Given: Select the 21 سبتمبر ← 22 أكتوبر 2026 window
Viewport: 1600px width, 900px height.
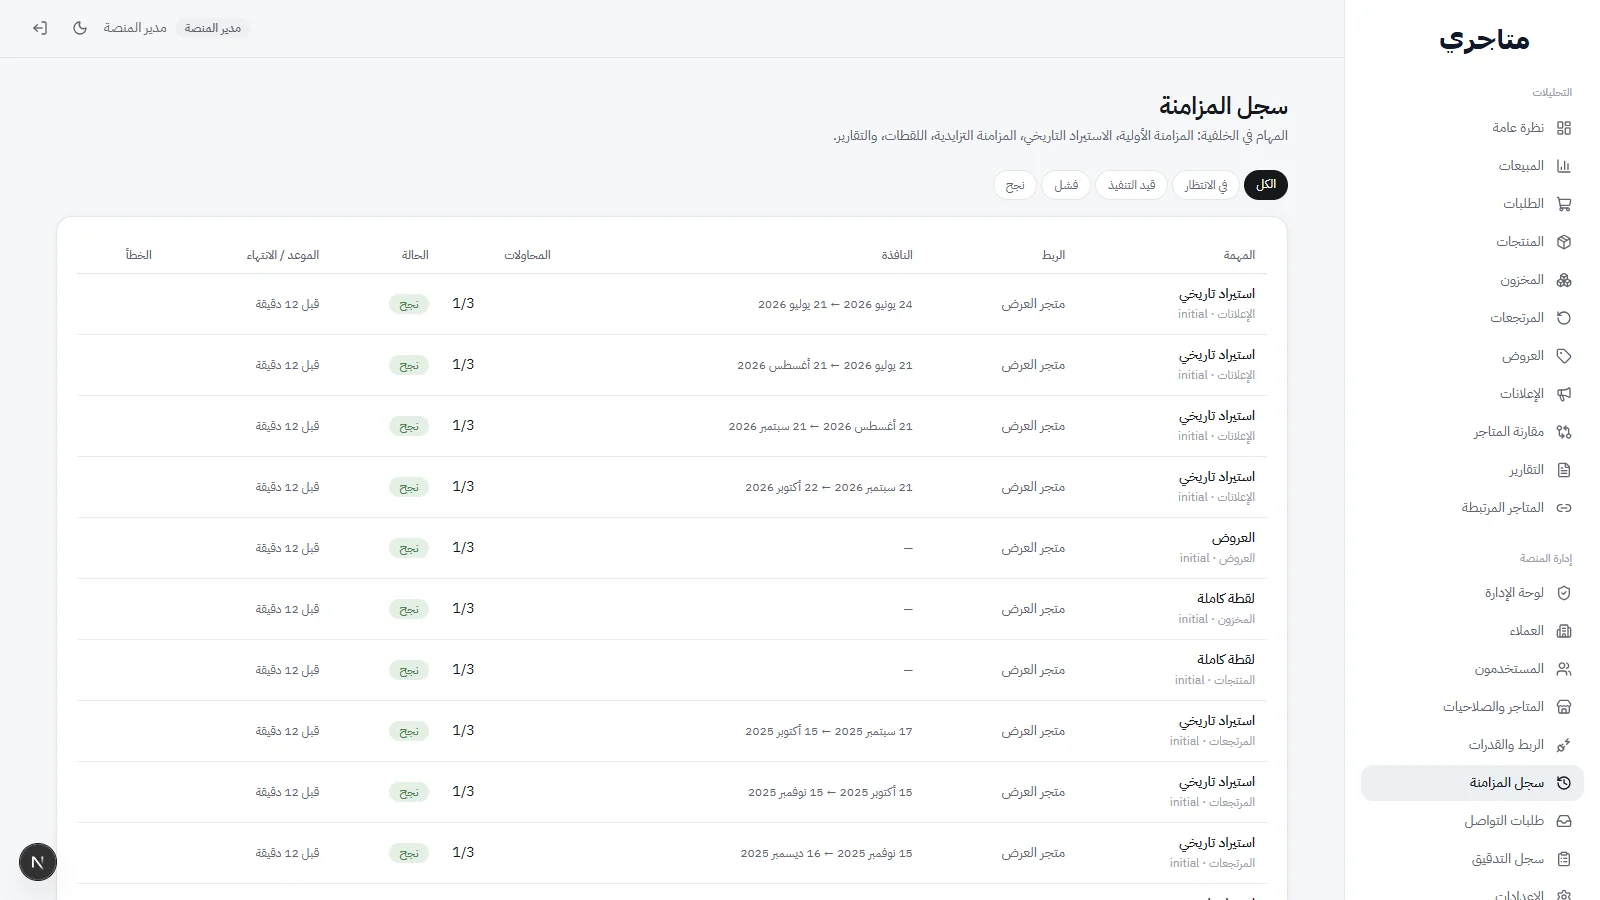Looking at the screenshot, I should tap(829, 487).
